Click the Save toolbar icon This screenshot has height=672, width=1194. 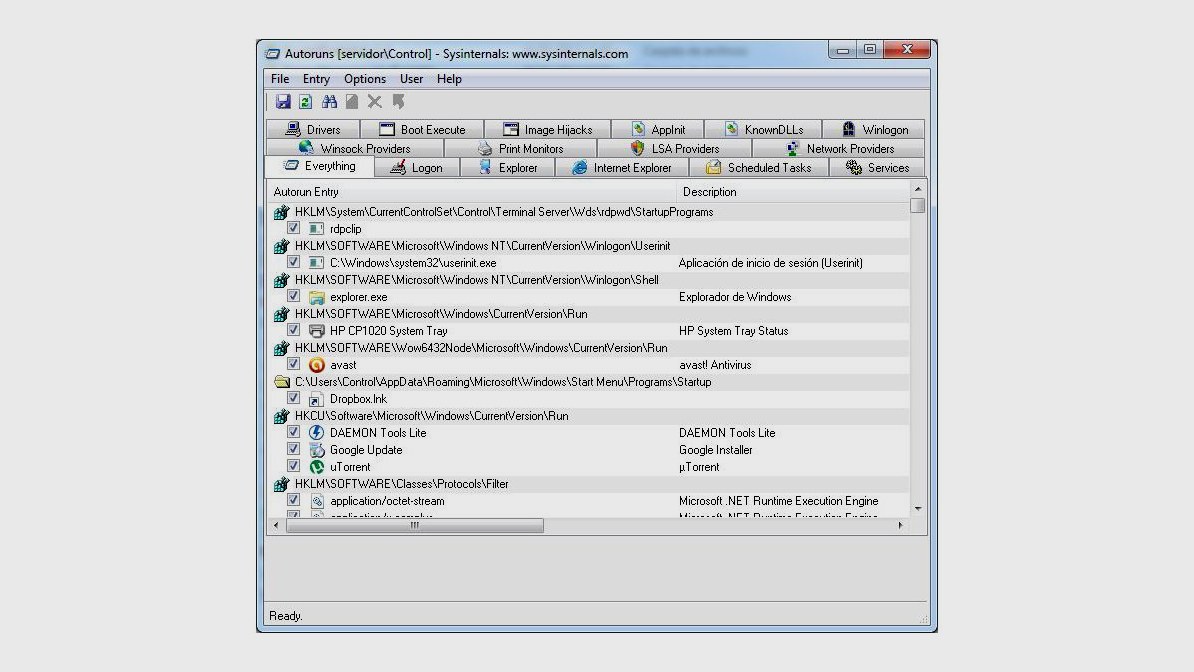tap(283, 101)
